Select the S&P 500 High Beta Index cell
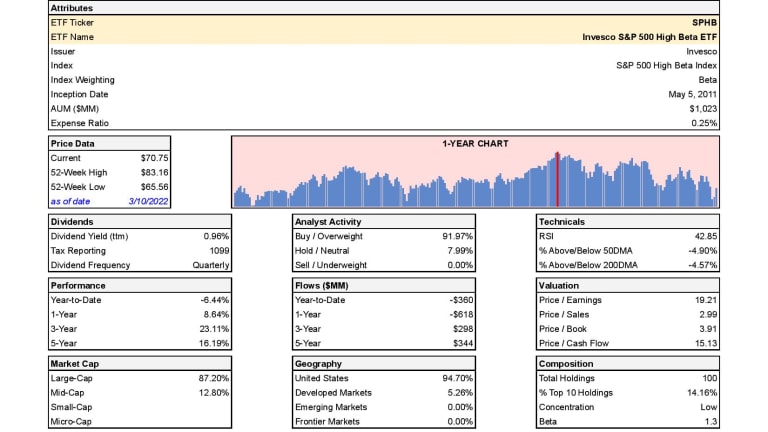 [x=666, y=66]
